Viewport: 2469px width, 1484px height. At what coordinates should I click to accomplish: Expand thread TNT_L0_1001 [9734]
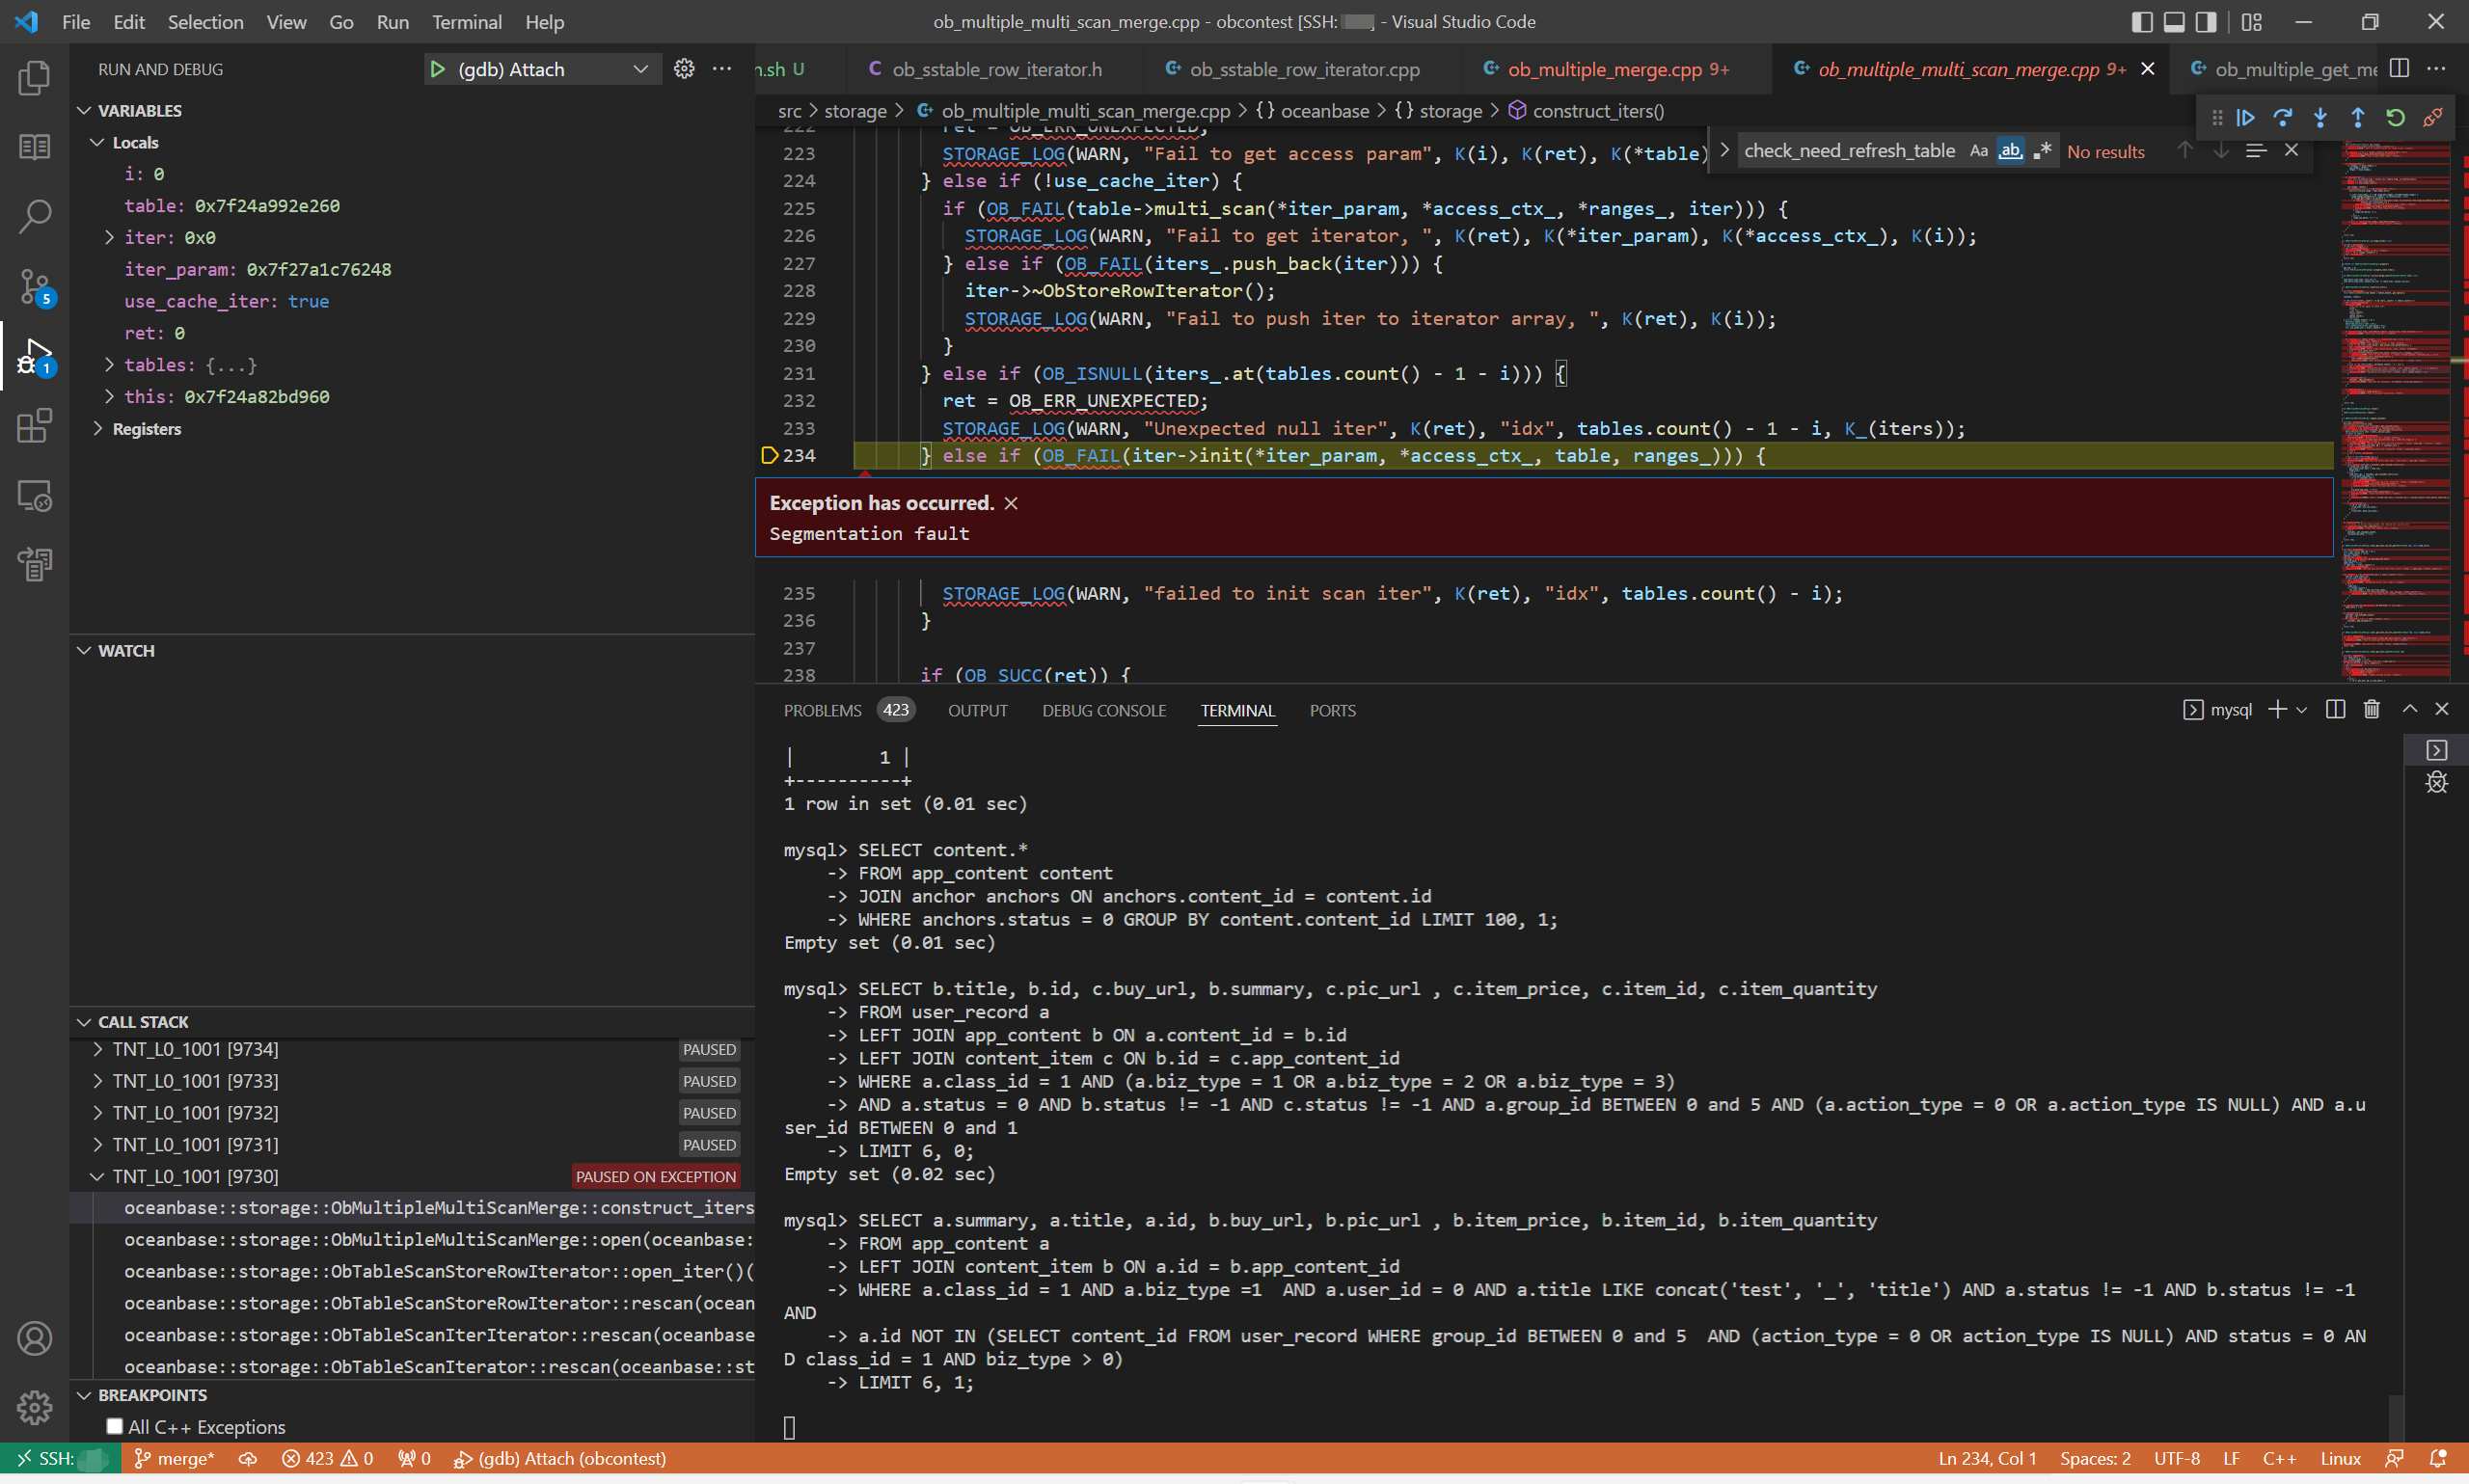[x=97, y=1049]
